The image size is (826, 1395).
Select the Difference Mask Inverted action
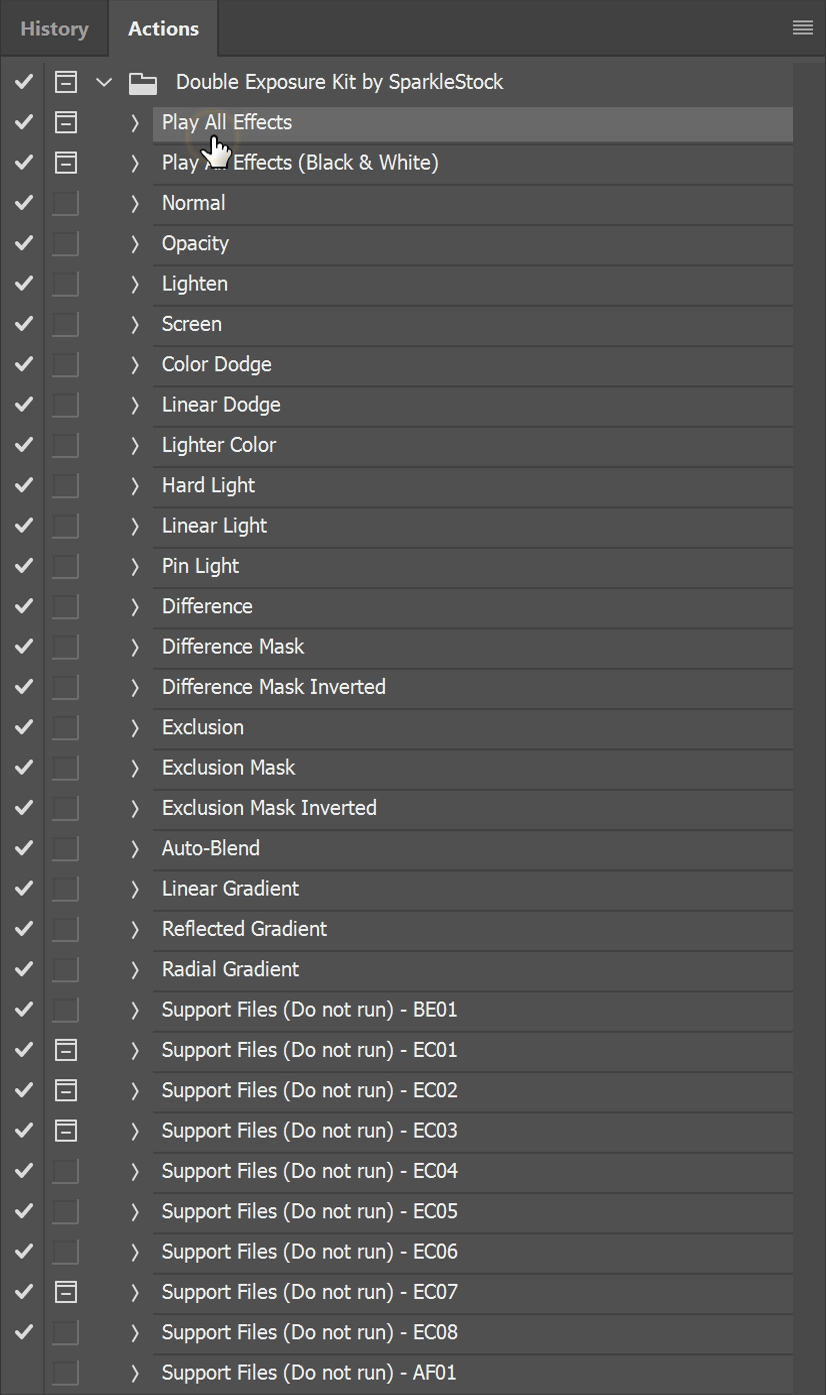(273, 687)
